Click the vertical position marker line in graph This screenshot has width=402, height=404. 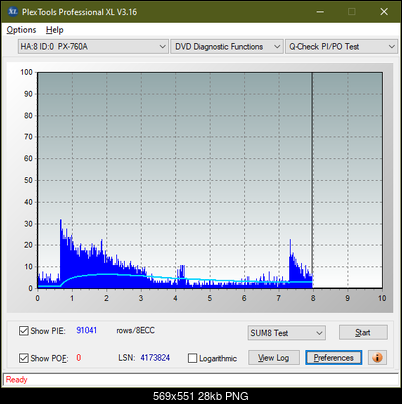pyautogui.click(x=312, y=180)
